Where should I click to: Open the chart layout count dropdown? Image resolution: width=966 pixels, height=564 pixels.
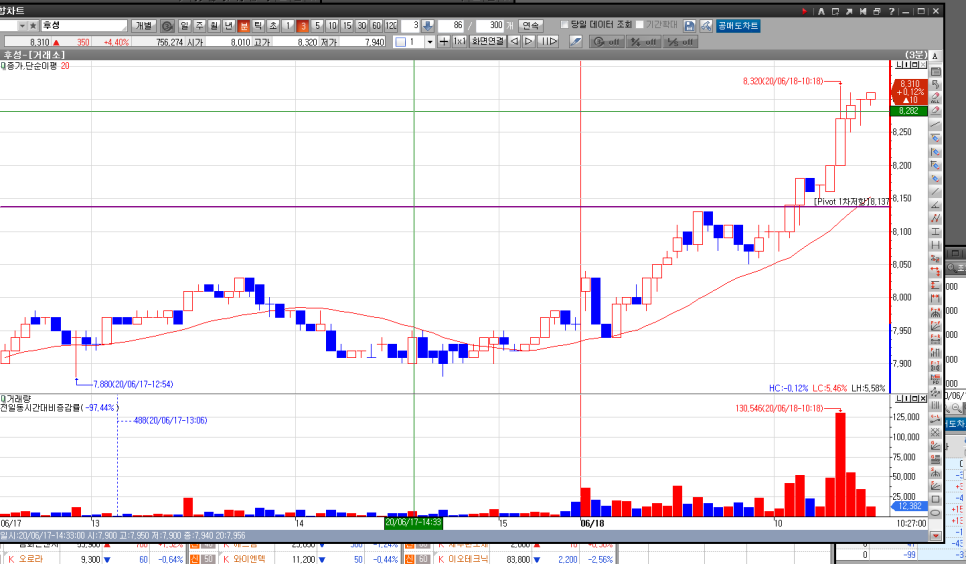429,42
